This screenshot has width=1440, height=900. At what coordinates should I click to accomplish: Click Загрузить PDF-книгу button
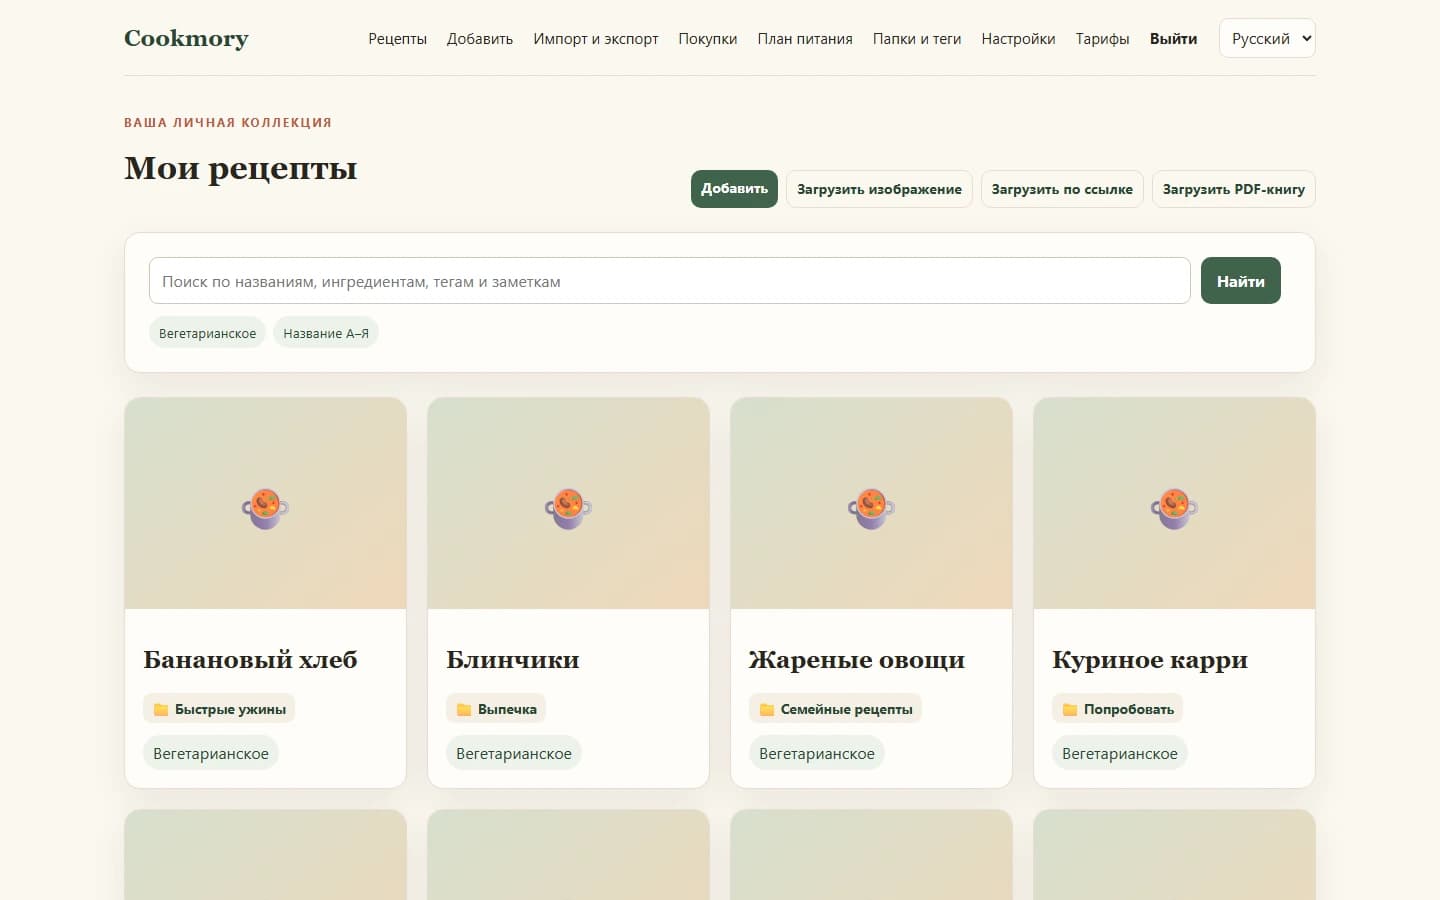coord(1234,189)
